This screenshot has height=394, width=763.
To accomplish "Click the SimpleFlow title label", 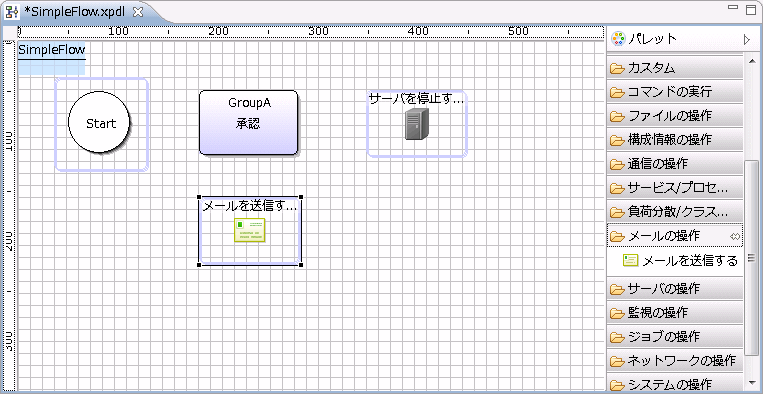I will 52,50.
